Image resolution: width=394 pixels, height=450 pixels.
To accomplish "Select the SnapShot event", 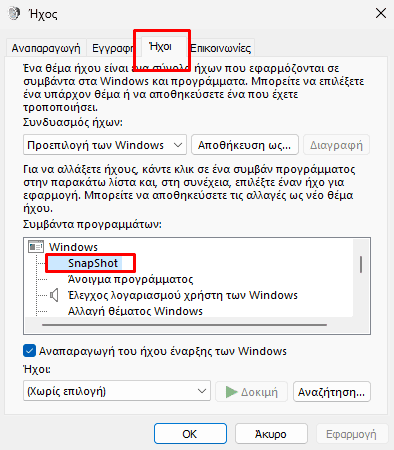I will (x=93, y=263).
